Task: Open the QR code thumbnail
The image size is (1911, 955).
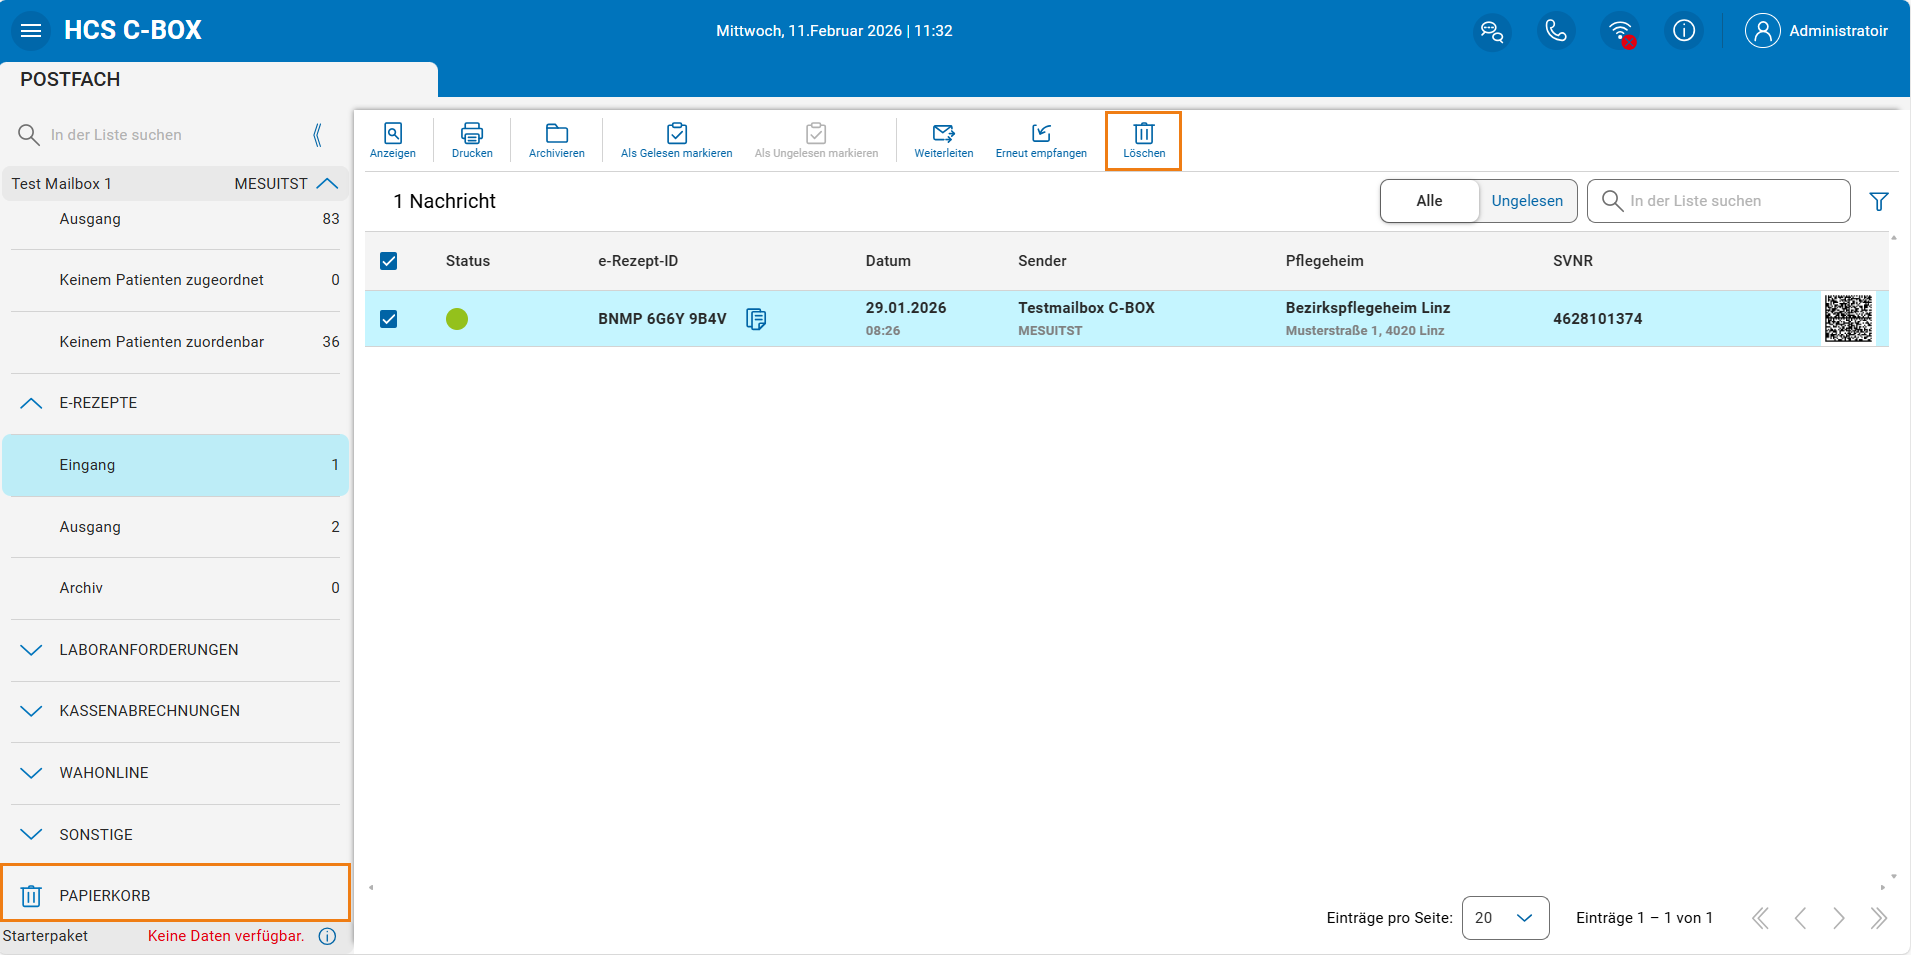Action: [x=1848, y=319]
